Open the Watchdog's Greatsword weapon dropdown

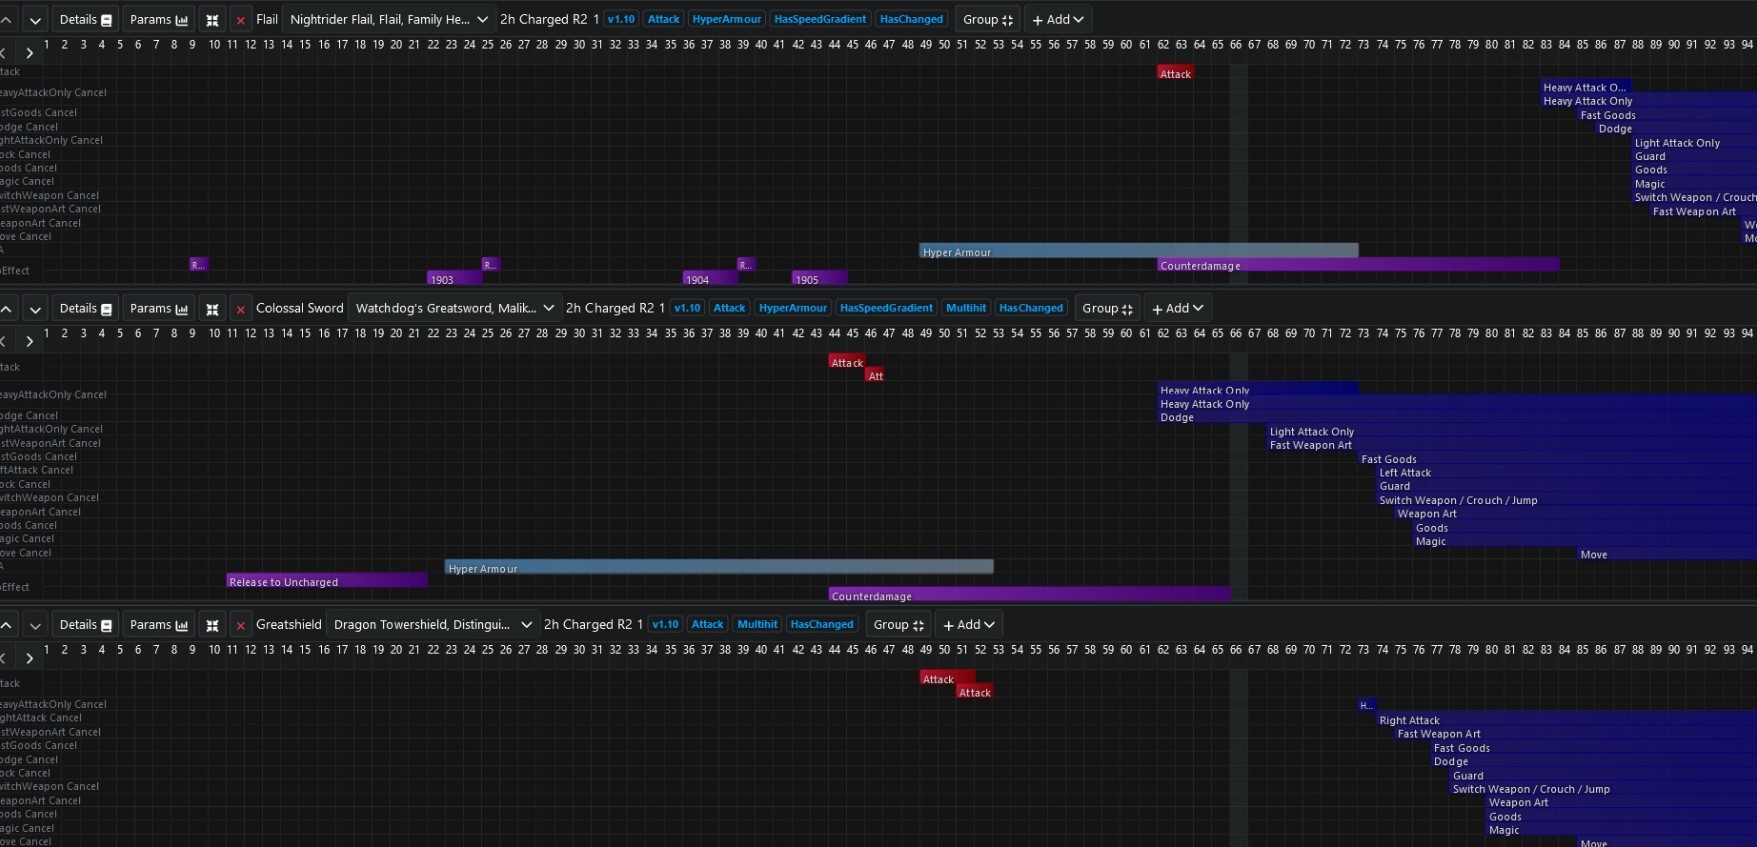[x=454, y=309]
